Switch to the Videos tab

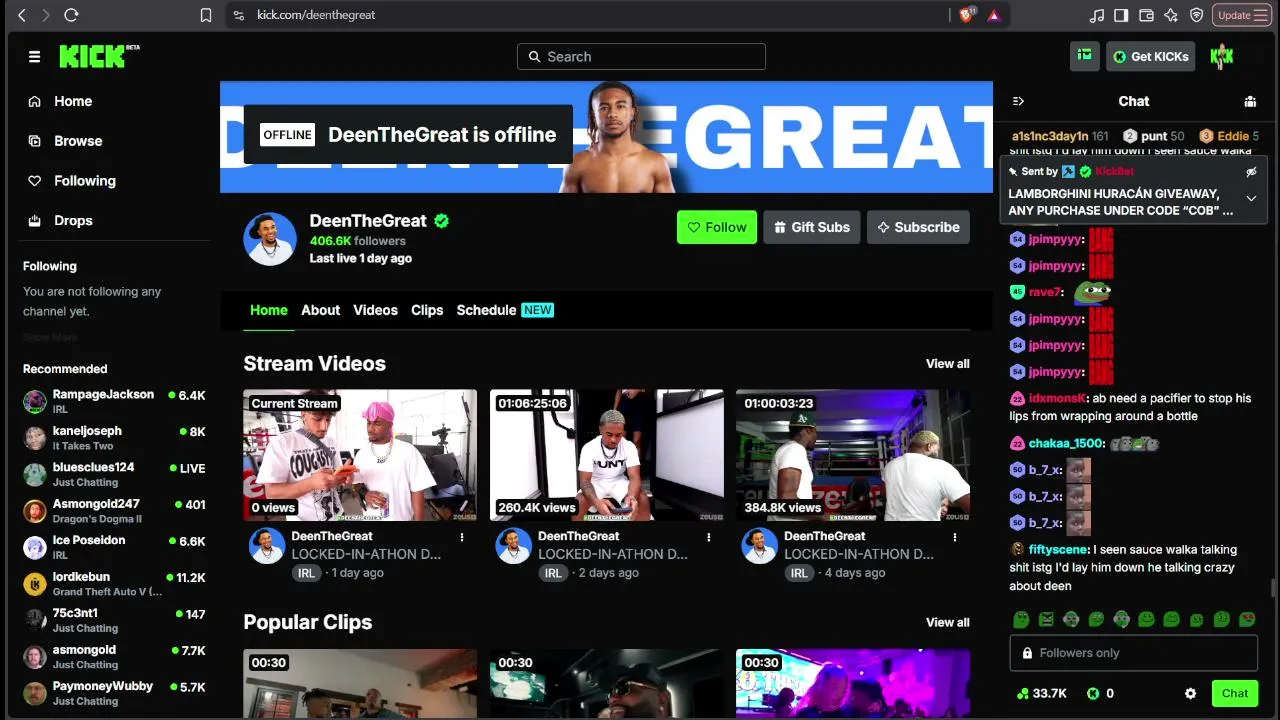[375, 310]
